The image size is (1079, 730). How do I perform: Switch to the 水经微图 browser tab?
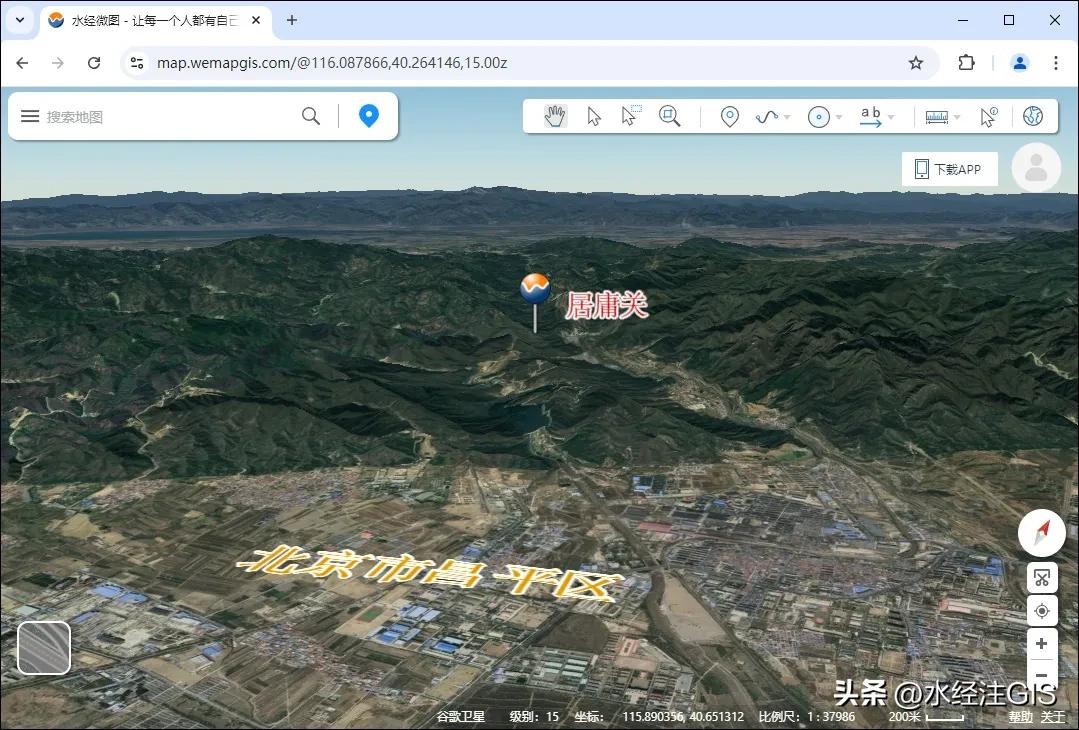click(x=150, y=20)
